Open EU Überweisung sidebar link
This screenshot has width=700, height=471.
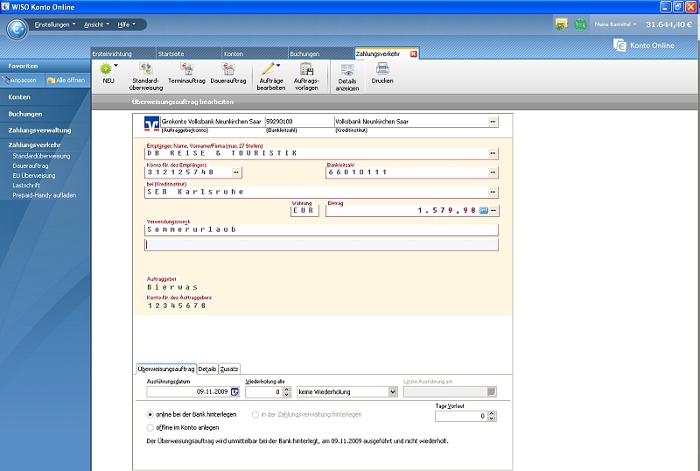tap(34, 175)
